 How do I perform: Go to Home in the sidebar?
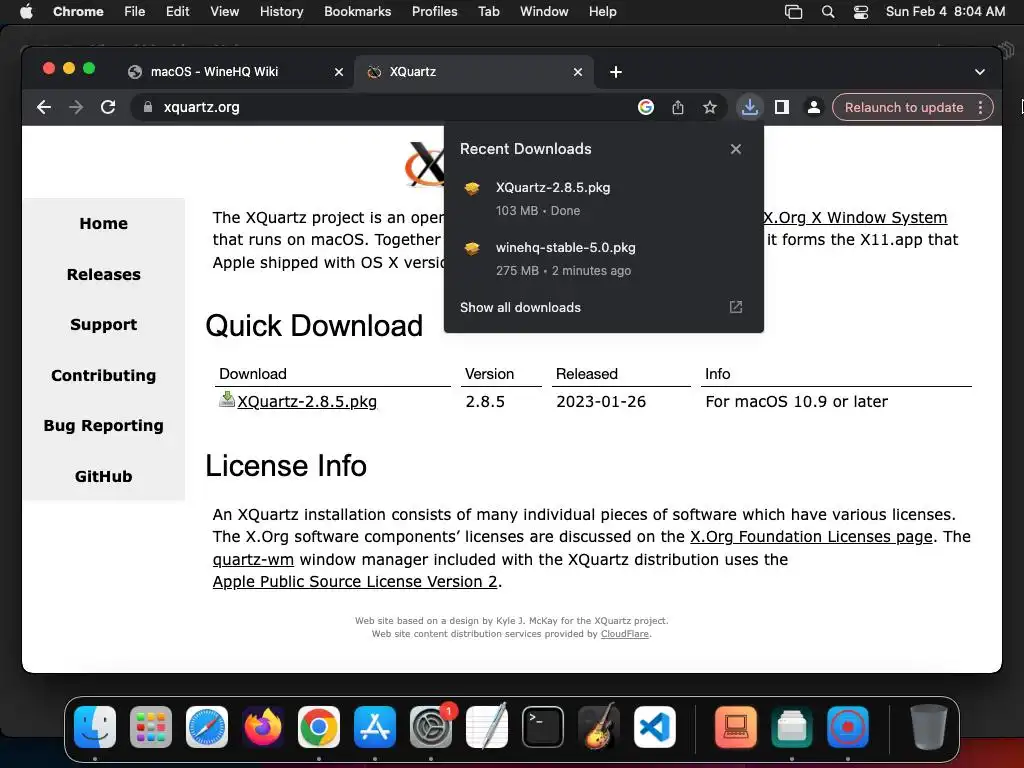click(x=104, y=223)
